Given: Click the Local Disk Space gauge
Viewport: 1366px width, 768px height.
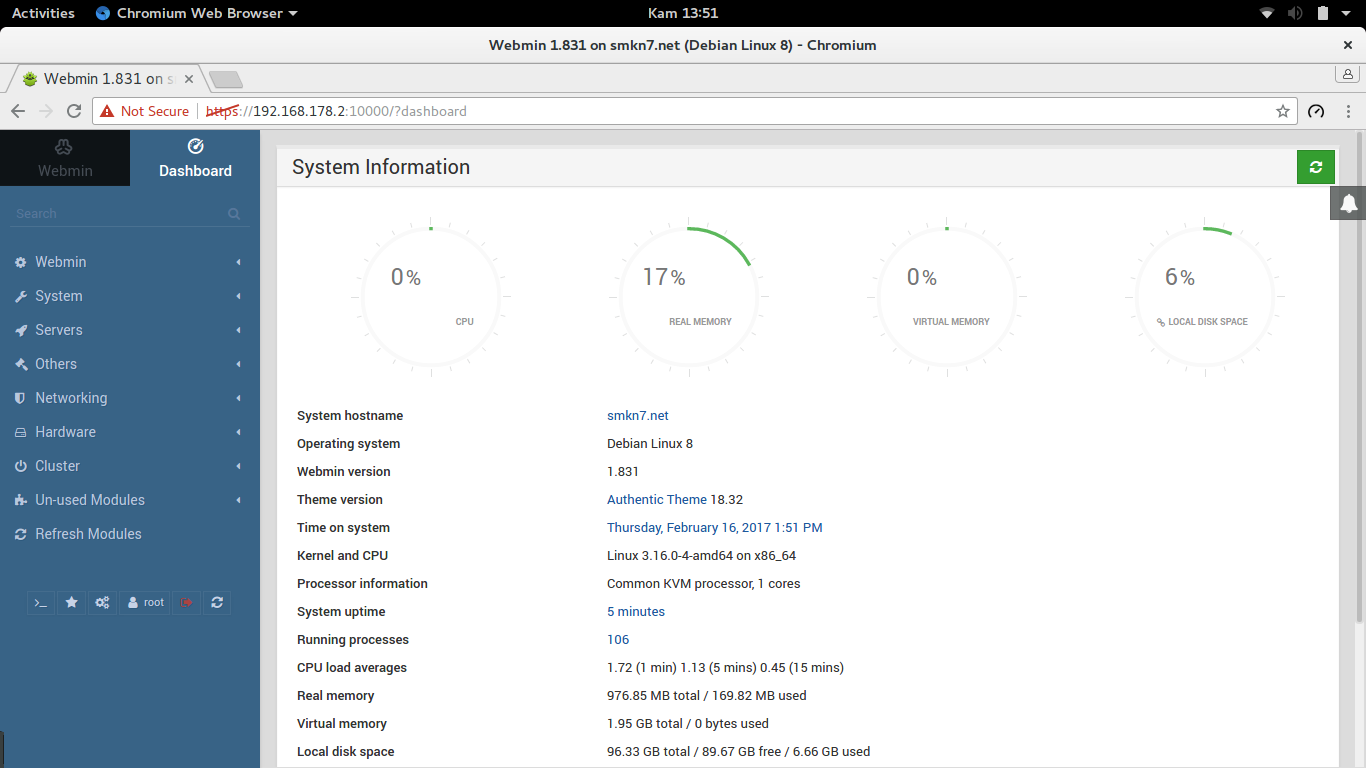Looking at the screenshot, I should coord(1205,296).
